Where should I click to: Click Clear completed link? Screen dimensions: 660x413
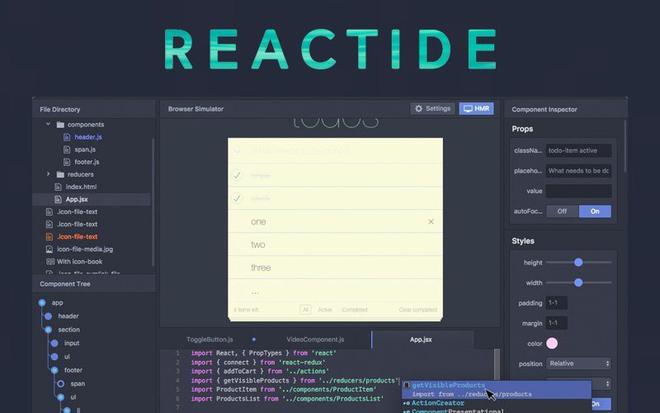418,309
